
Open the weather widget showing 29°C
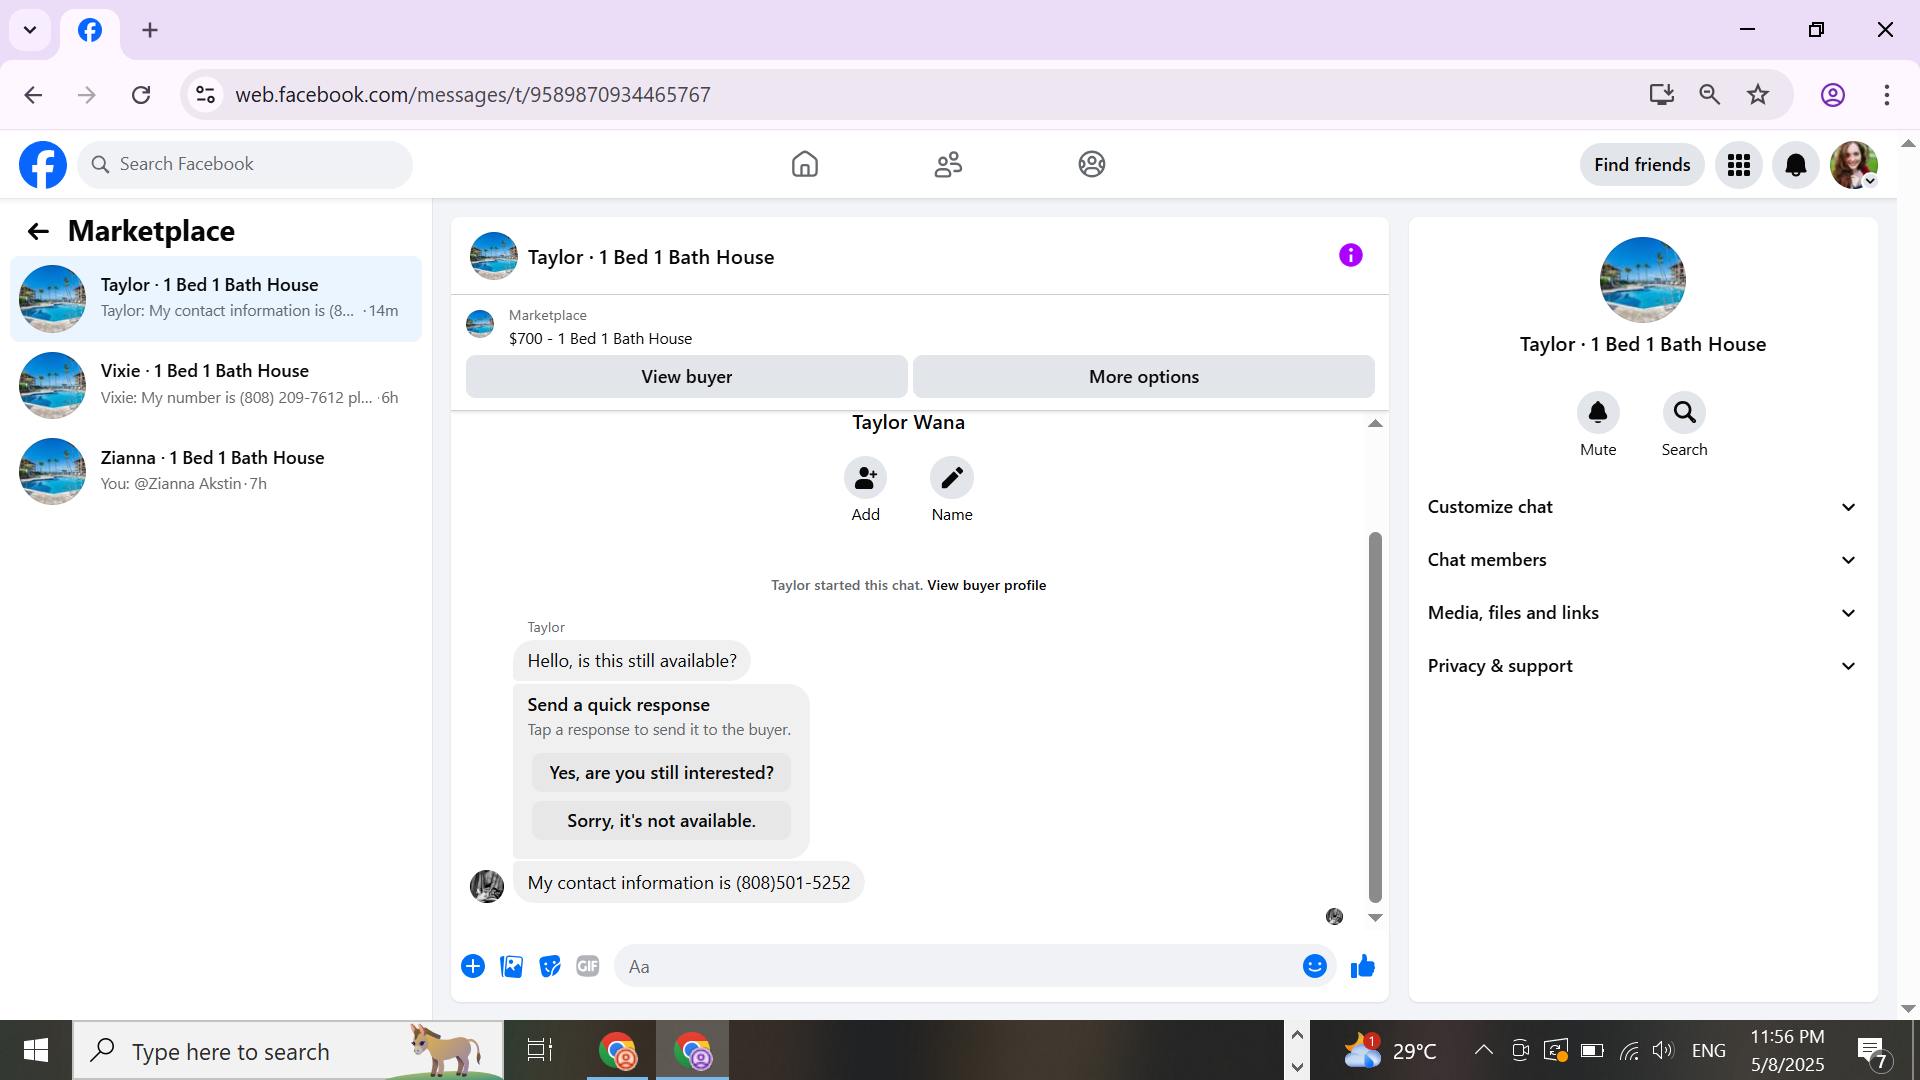pyautogui.click(x=1390, y=1050)
